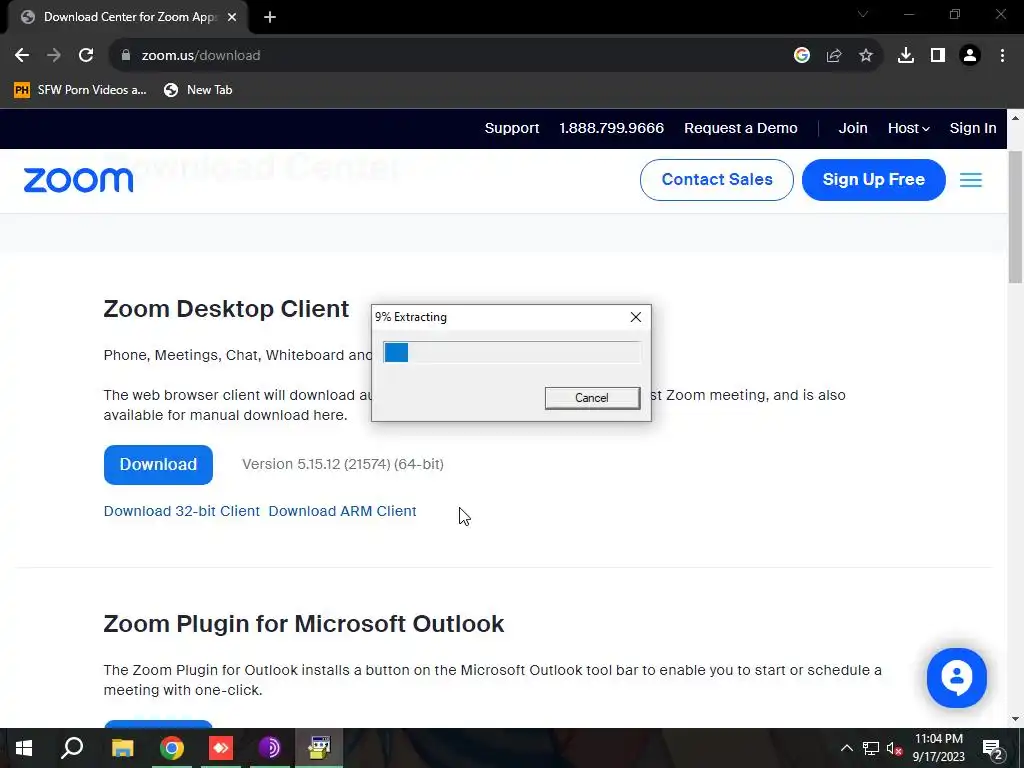1024x768 pixels.
Task: Click phone number 1.888.799.9666
Action: pyautogui.click(x=611, y=128)
